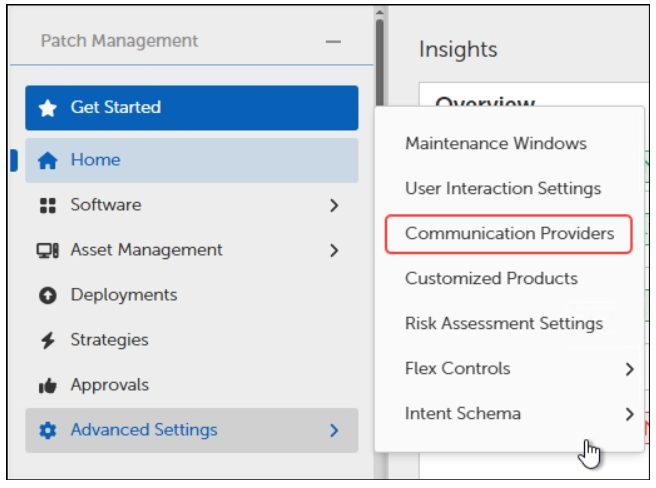Expand the Asset Management chevron

[x=334, y=250]
